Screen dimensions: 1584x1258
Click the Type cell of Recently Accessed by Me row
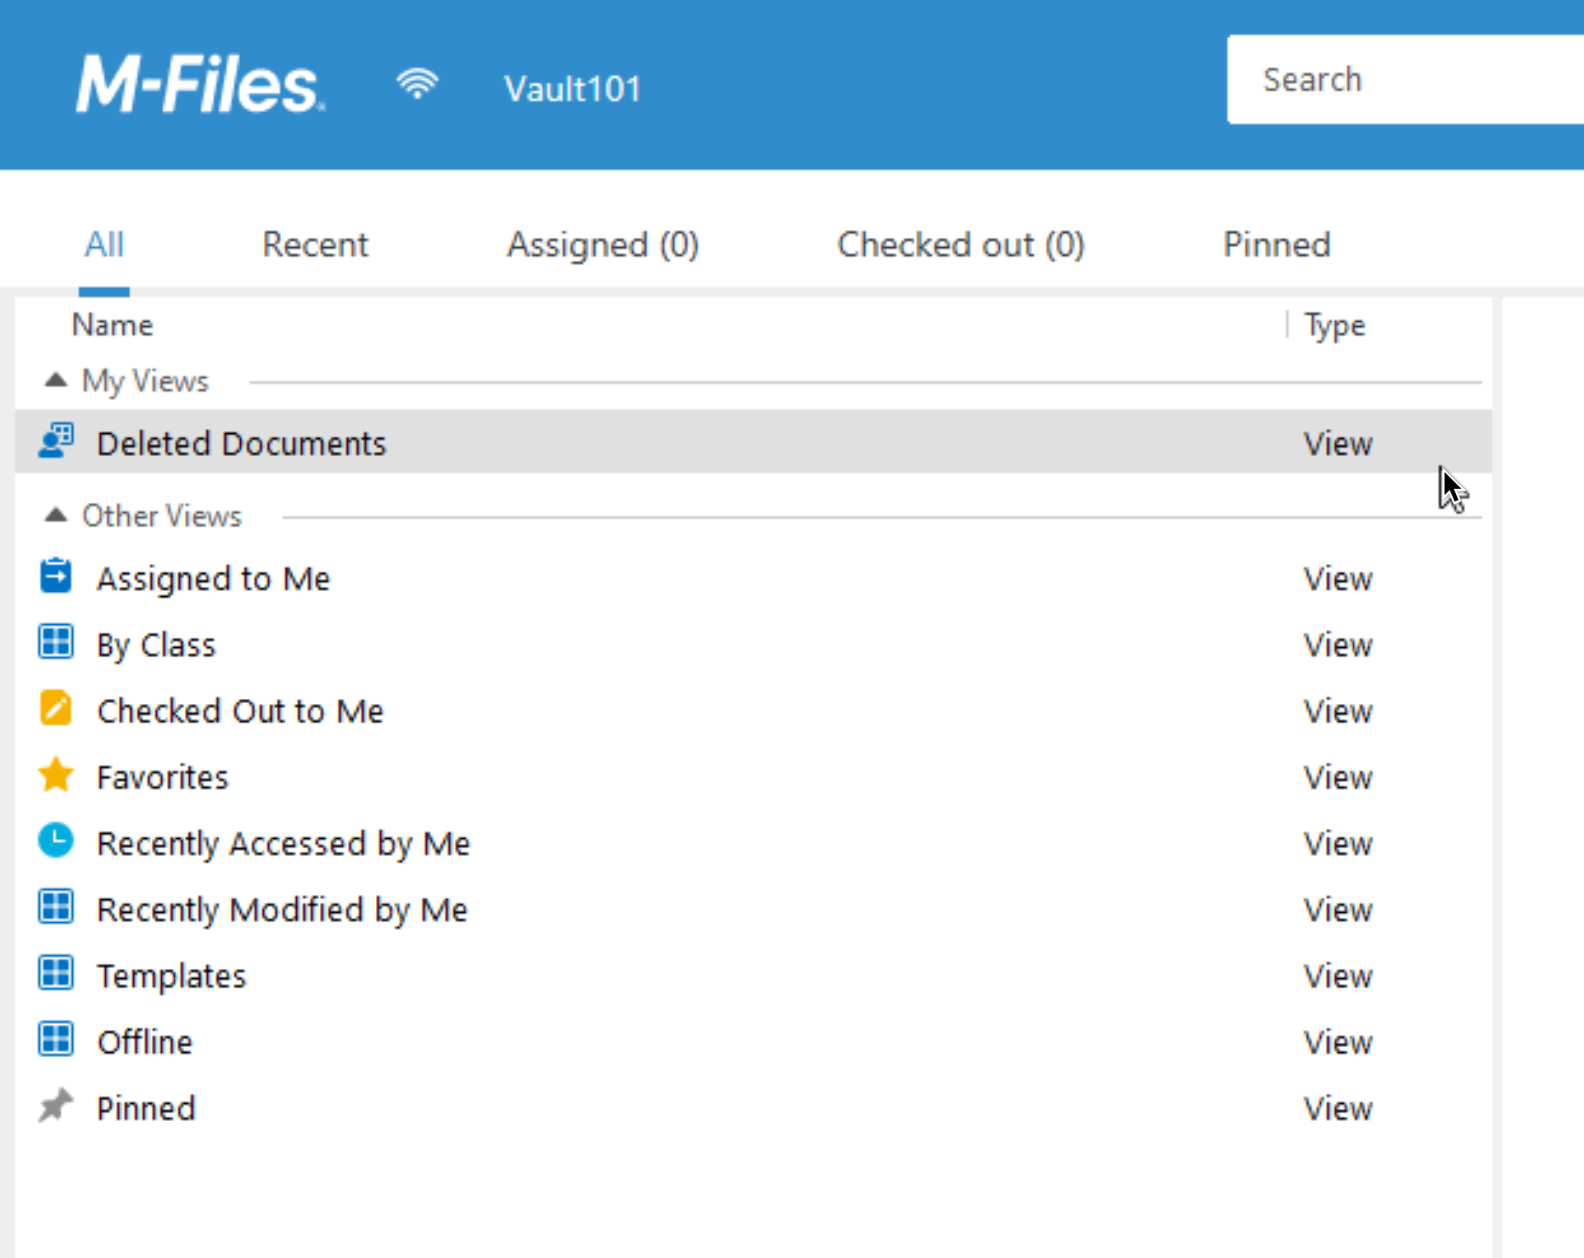point(1338,844)
